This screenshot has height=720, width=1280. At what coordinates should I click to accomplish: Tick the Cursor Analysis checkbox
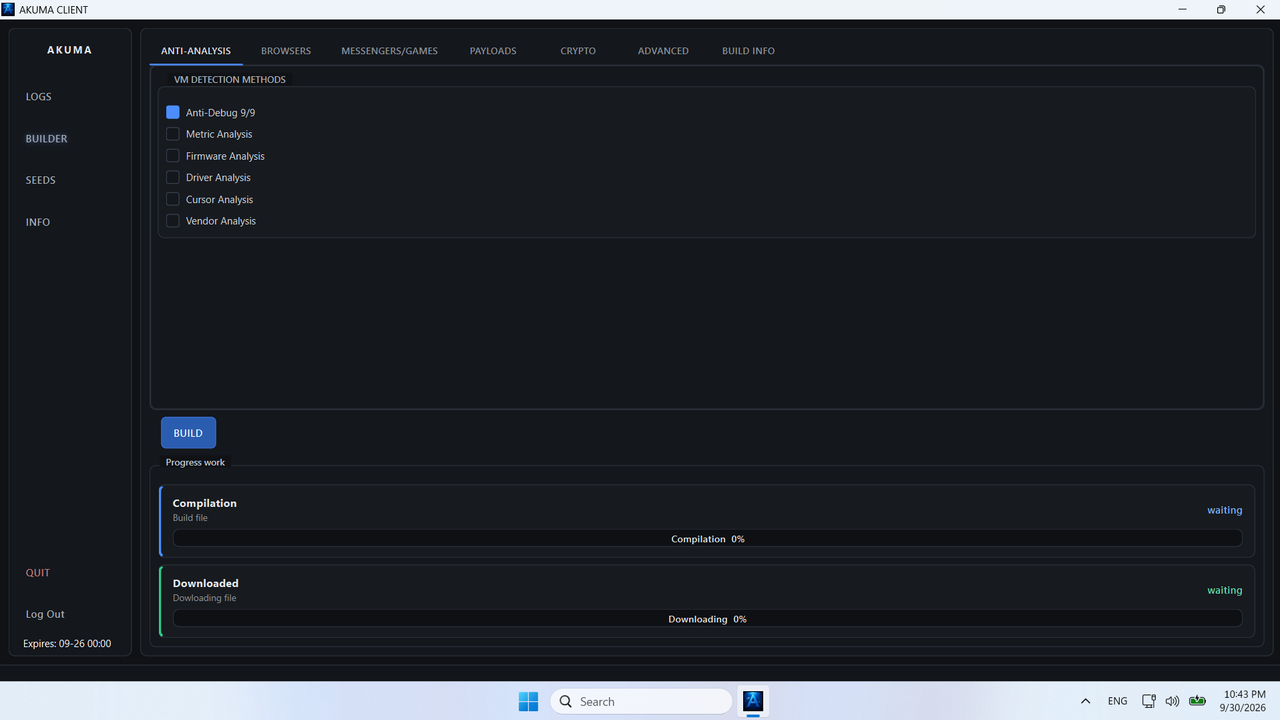tap(173, 199)
